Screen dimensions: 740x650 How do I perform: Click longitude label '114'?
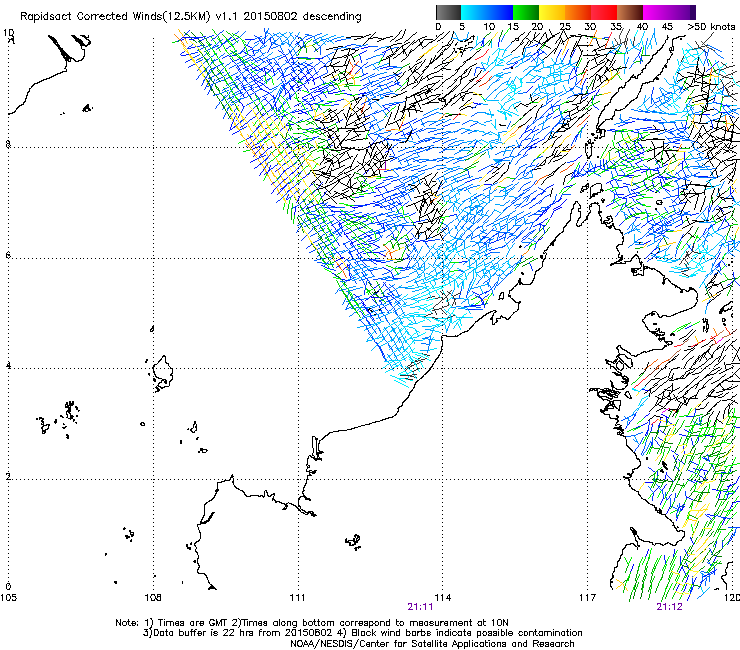pyautogui.click(x=443, y=598)
